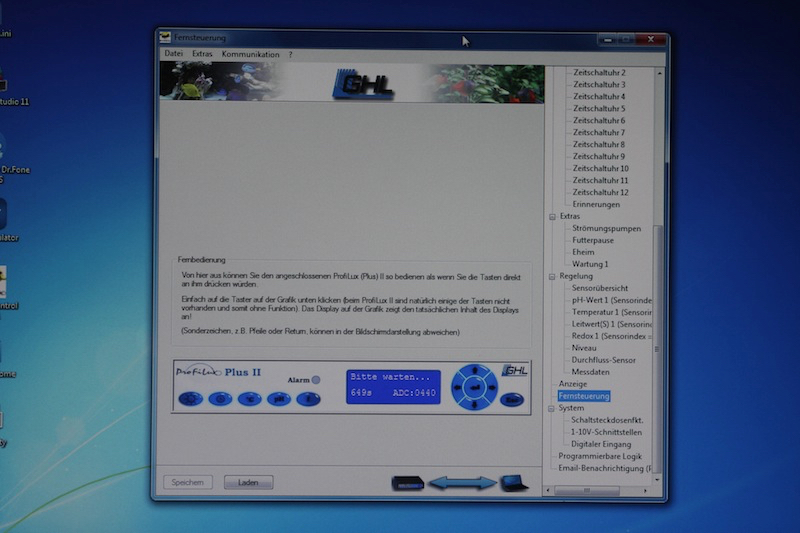Click the ProfiLux device icon at bottom

tap(408, 483)
